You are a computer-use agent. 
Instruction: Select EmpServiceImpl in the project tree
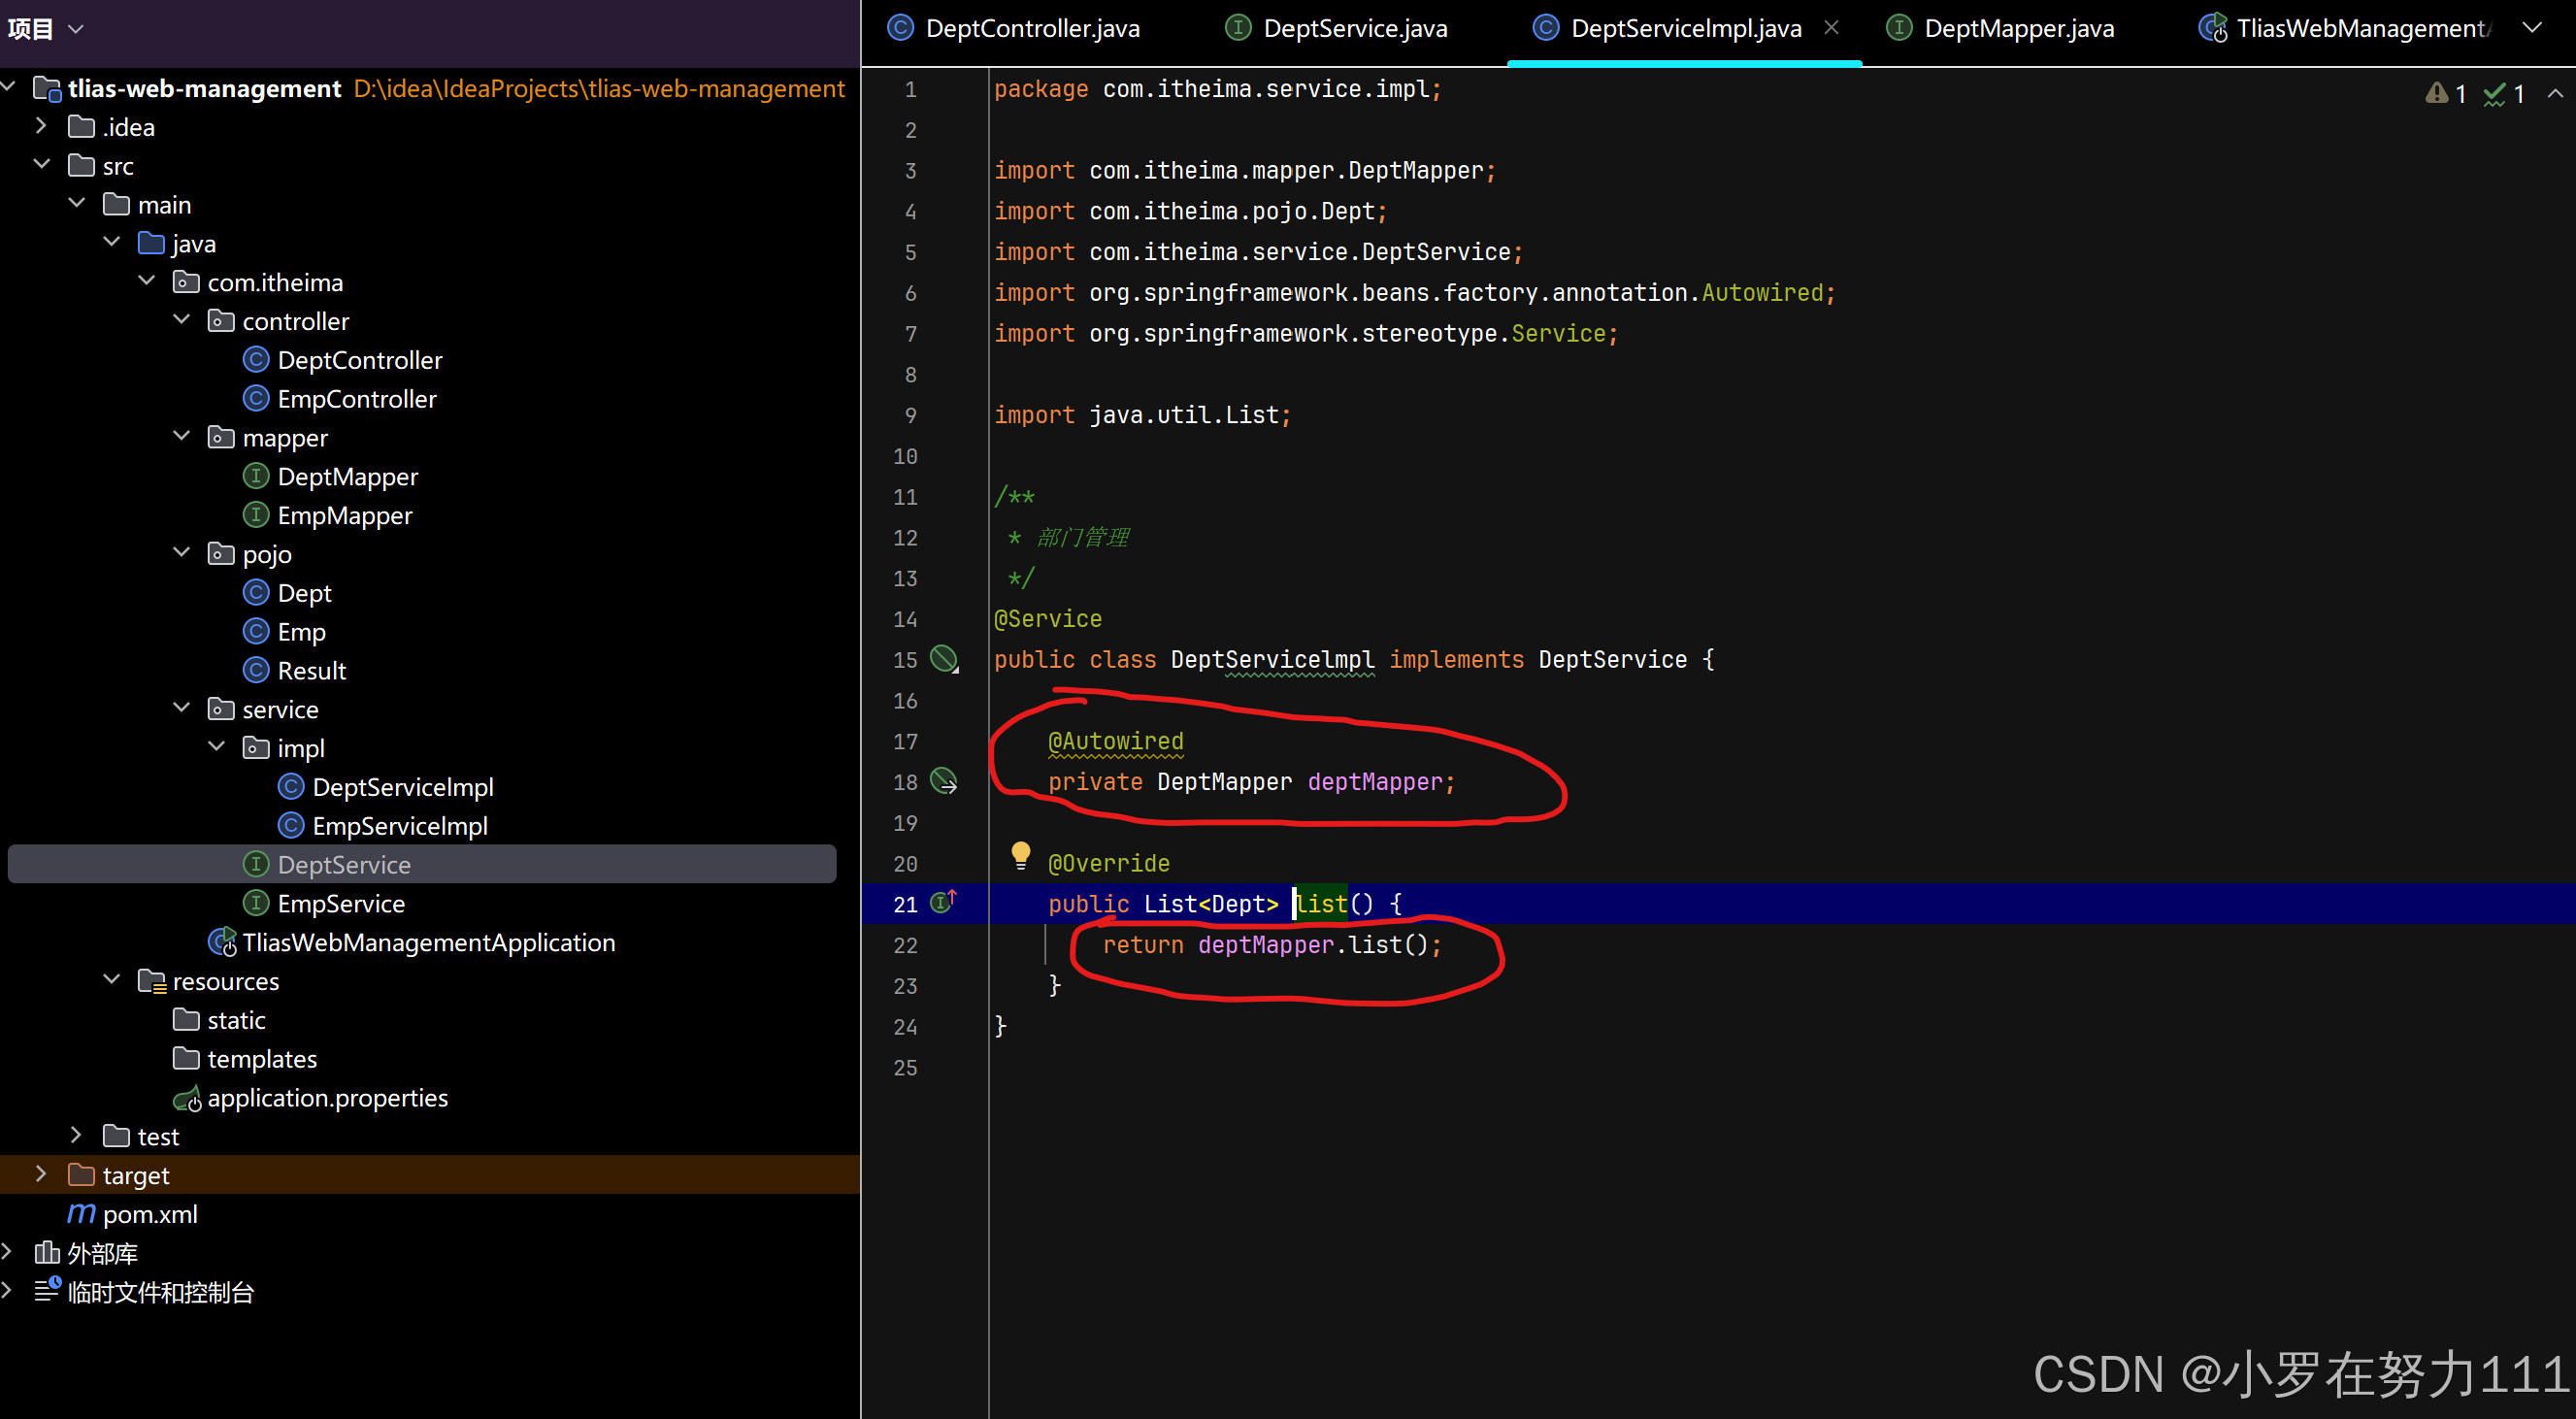(399, 826)
